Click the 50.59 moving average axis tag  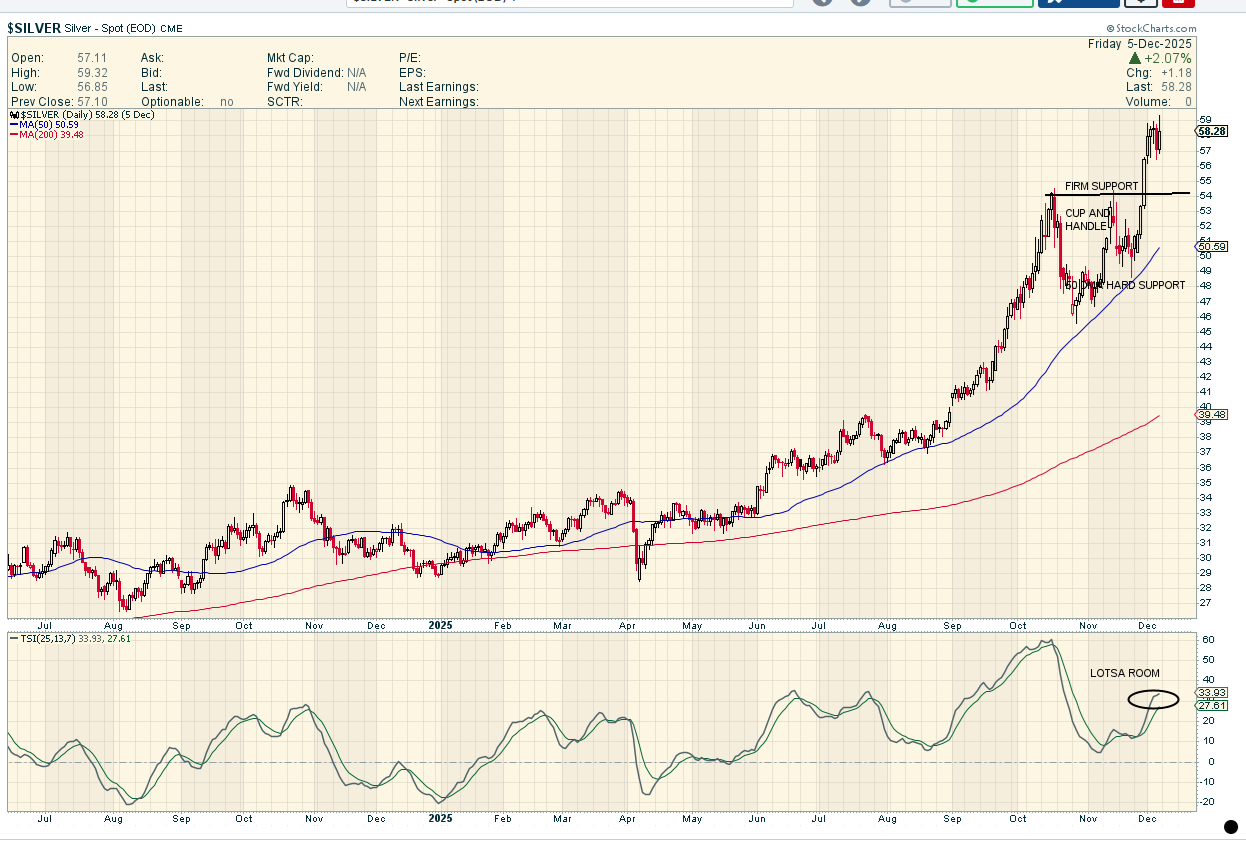(1211, 246)
